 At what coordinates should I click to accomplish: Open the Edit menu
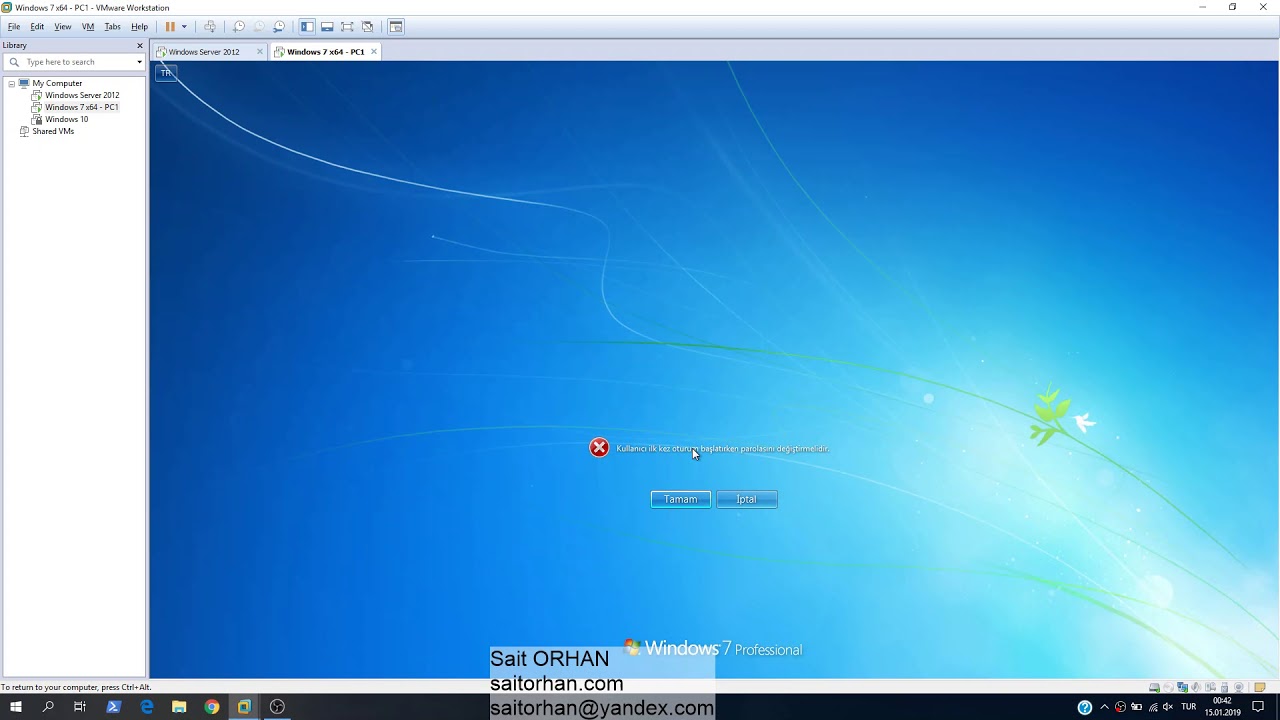(37, 27)
